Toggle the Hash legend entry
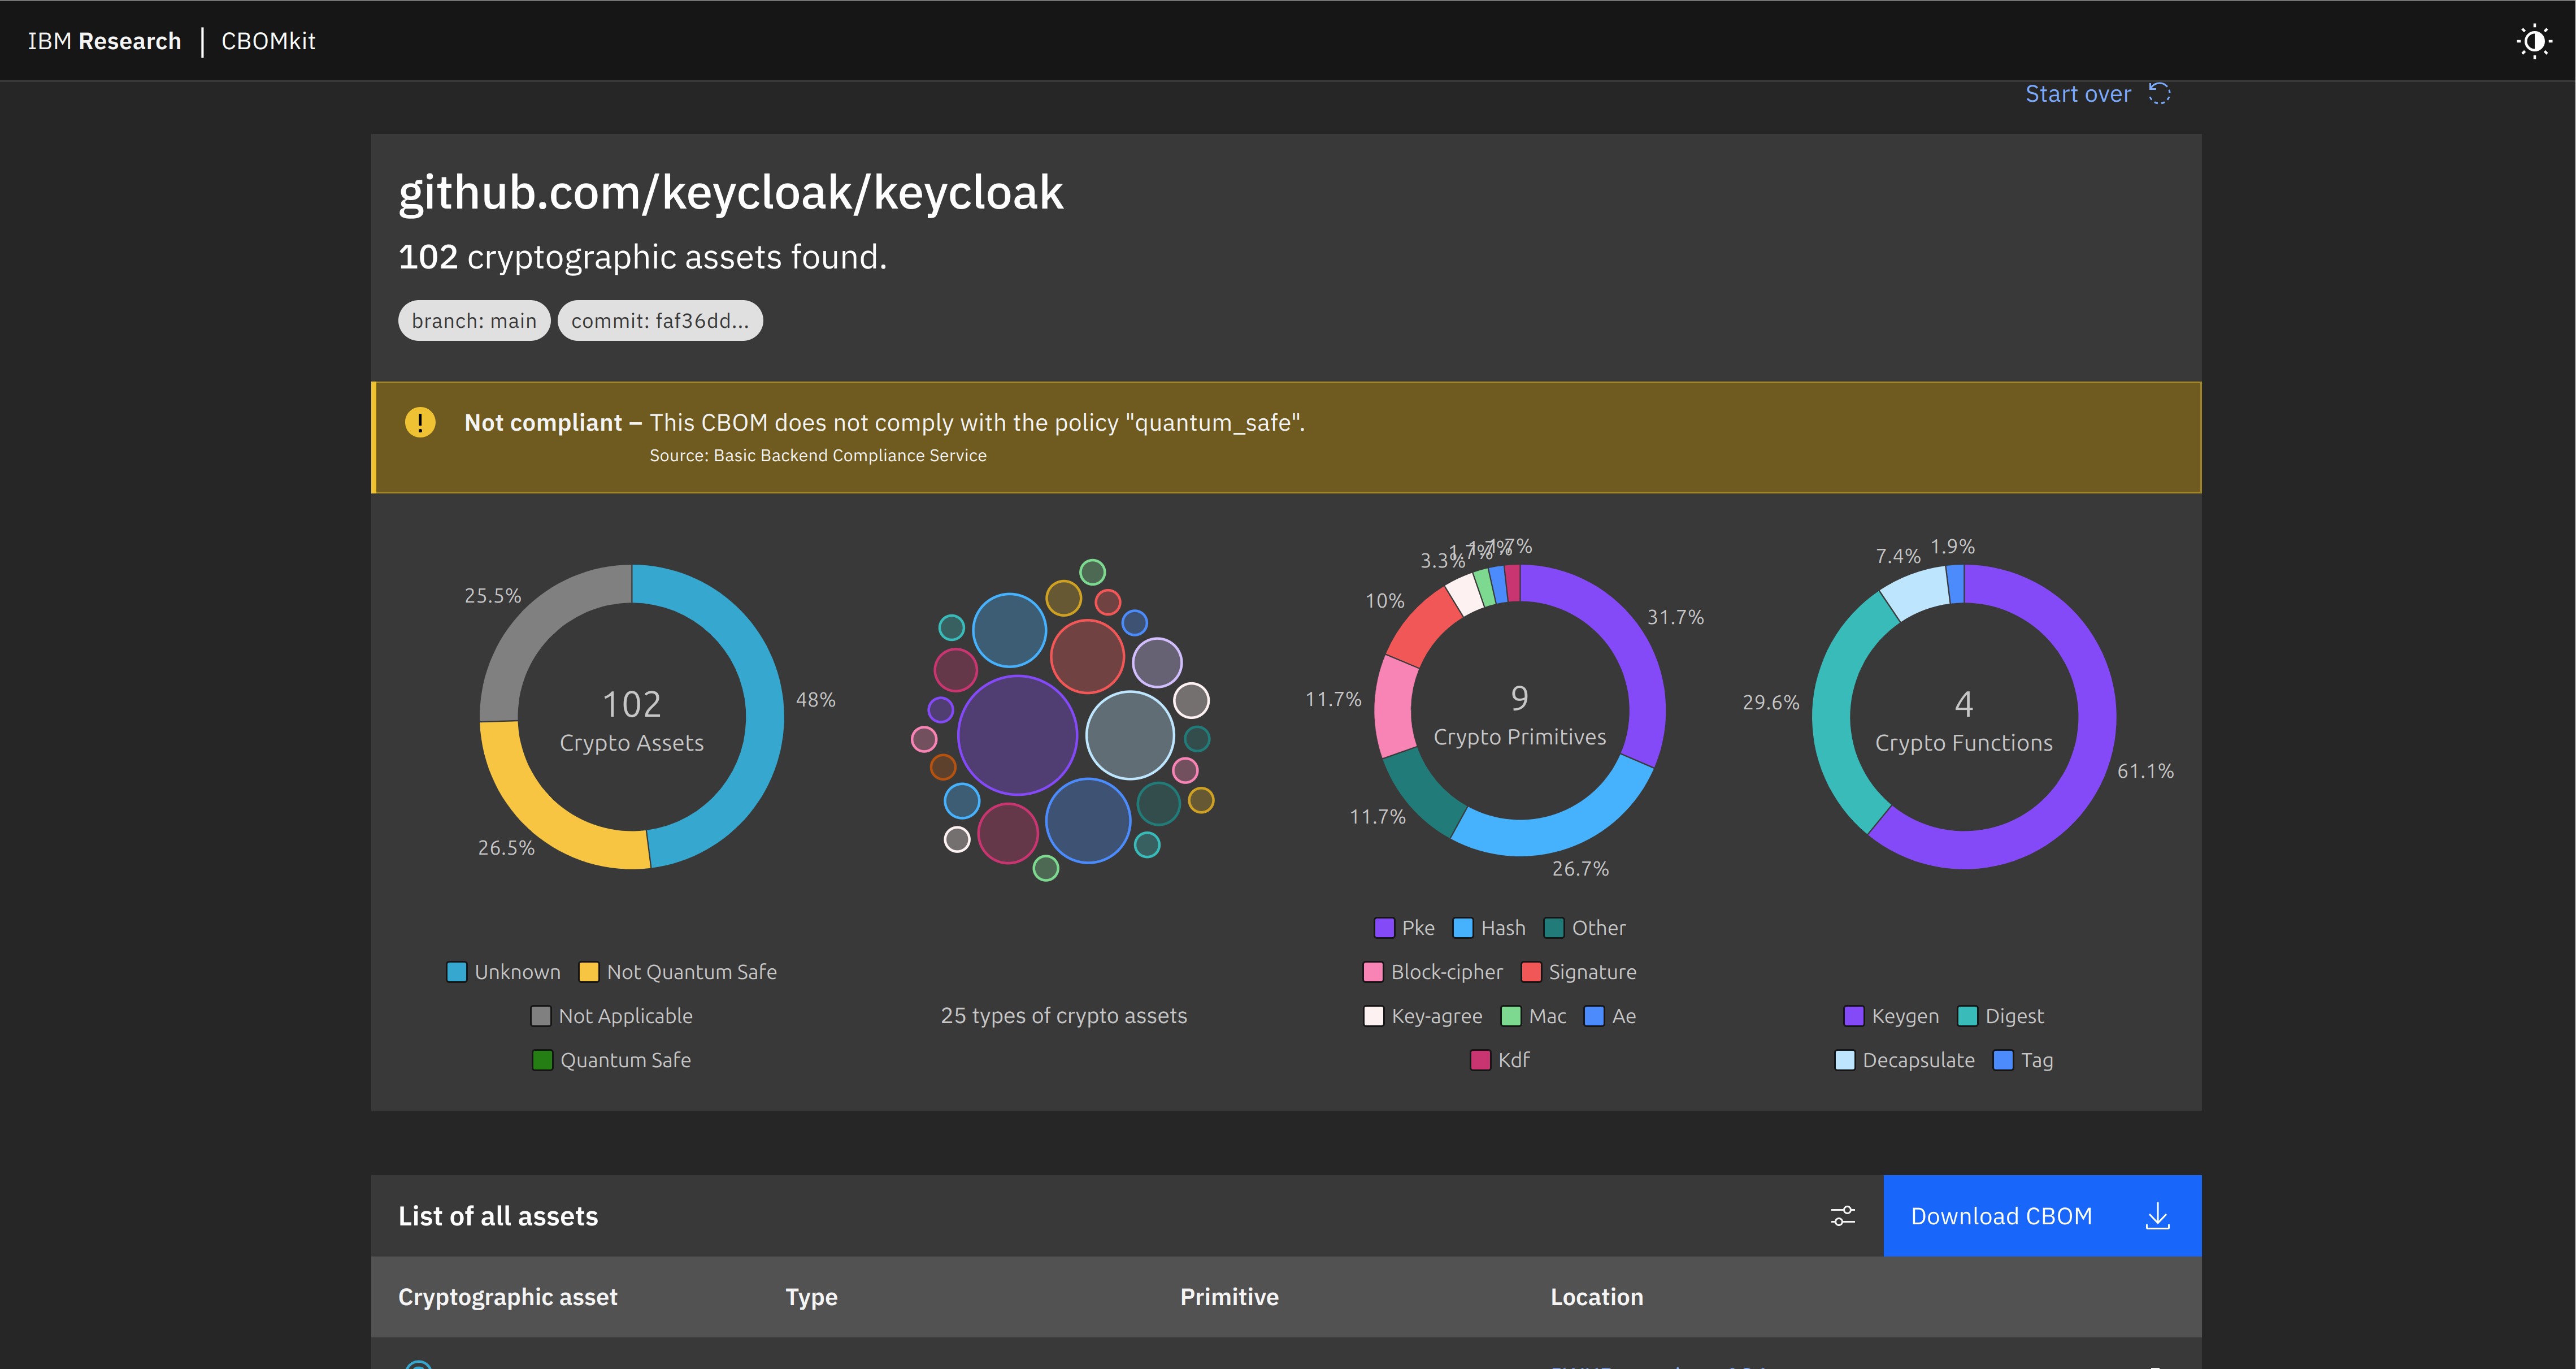Viewport: 2576px width, 1369px height. [1489, 928]
